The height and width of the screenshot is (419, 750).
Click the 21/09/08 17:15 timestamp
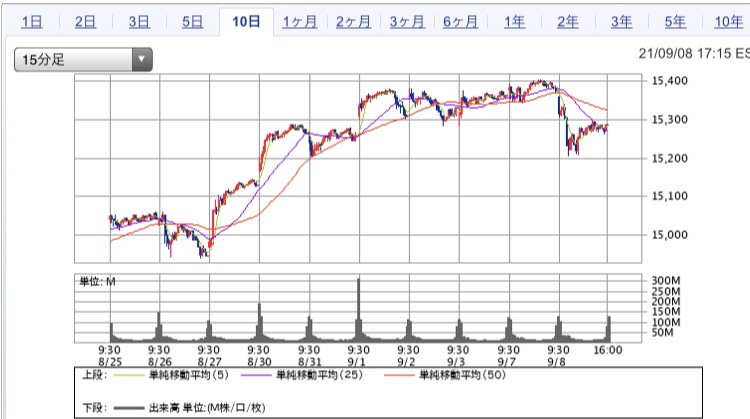[x=694, y=53]
